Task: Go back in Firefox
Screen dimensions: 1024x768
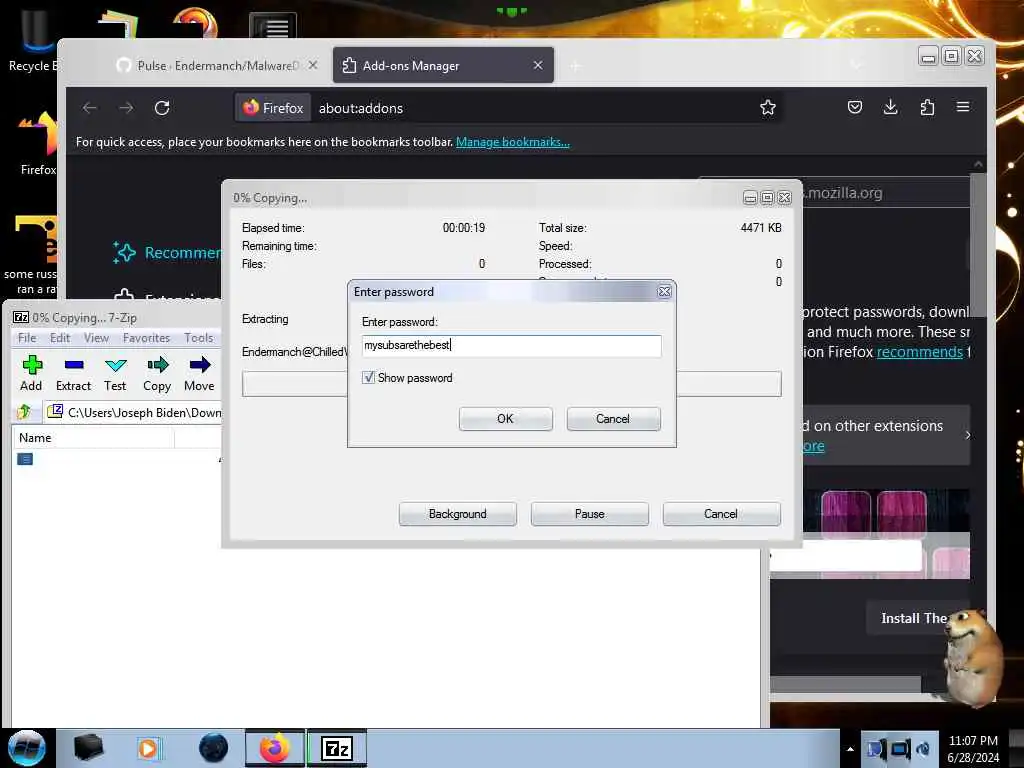Action: click(89, 108)
